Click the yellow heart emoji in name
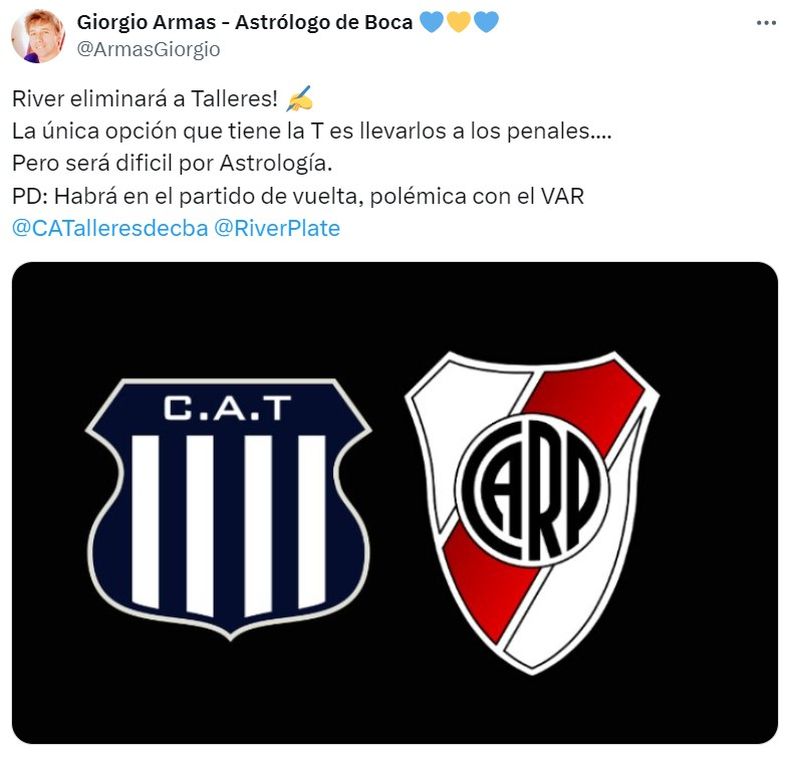This screenshot has height=757, width=790. coord(458,22)
